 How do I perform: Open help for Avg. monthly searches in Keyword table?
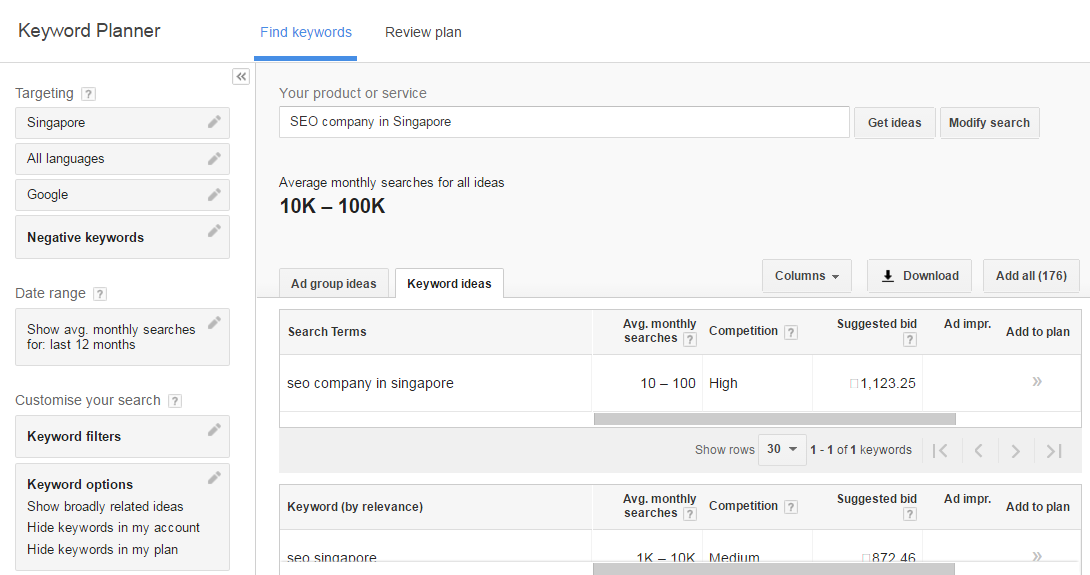pyautogui.click(x=690, y=514)
